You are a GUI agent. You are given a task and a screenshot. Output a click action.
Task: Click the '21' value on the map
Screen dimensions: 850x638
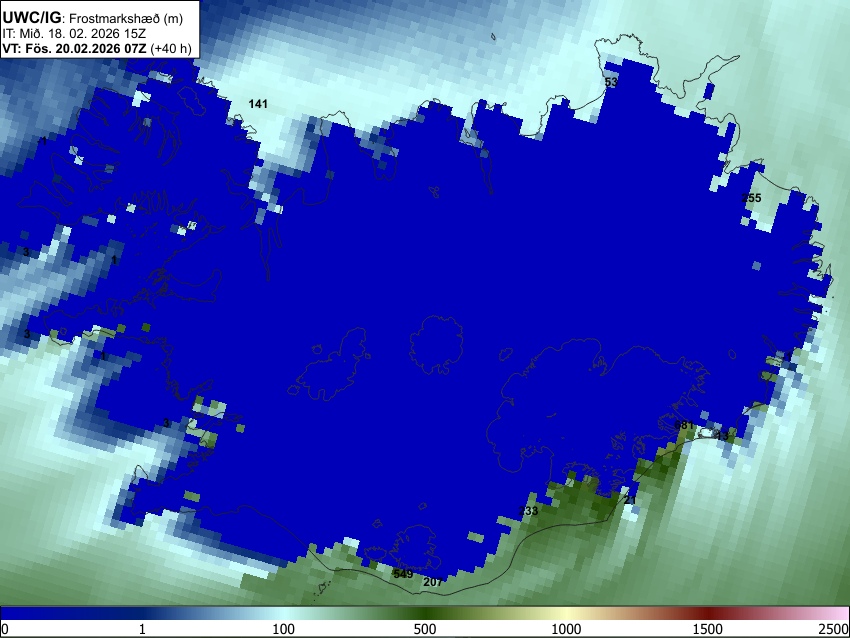(x=630, y=500)
